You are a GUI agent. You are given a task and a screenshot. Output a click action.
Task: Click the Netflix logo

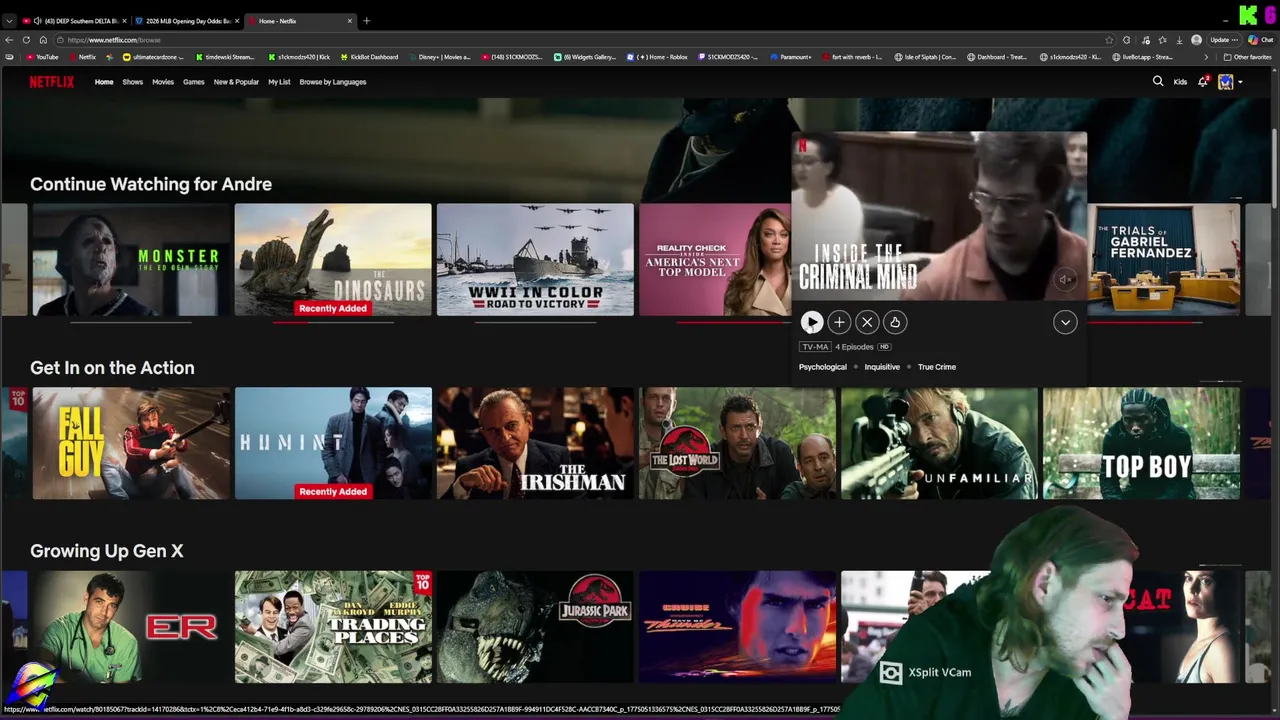[x=51, y=82]
